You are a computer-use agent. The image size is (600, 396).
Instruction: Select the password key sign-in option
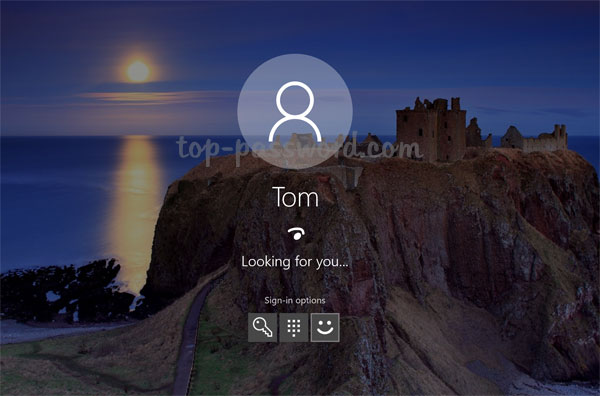pos(262,328)
